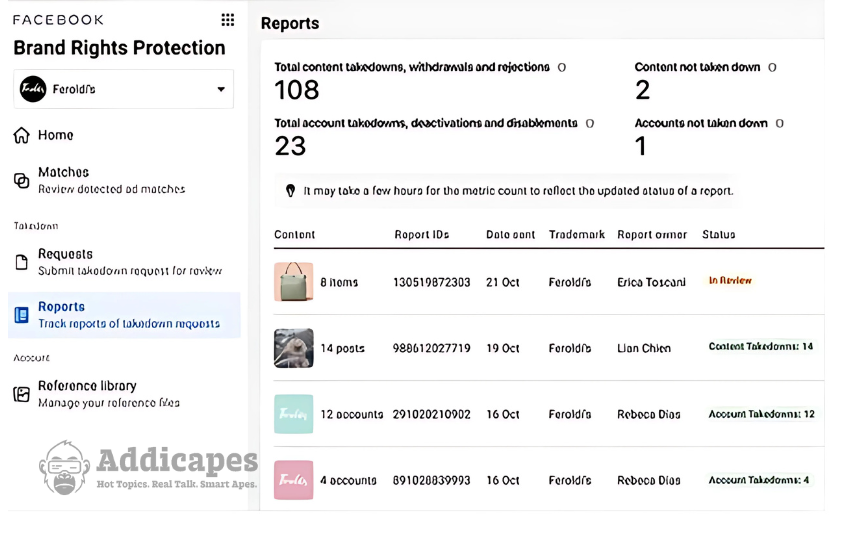The width and height of the screenshot is (852, 534).
Task: Click report ID 891028839993
Action: 431,481
